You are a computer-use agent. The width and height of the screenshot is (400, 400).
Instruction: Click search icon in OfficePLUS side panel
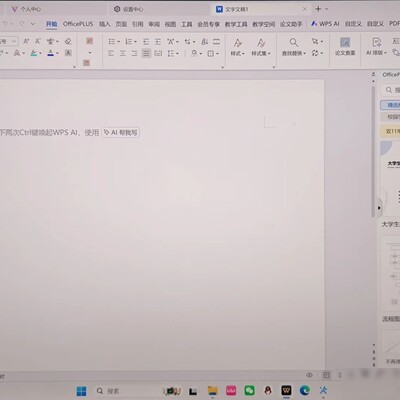(389, 90)
